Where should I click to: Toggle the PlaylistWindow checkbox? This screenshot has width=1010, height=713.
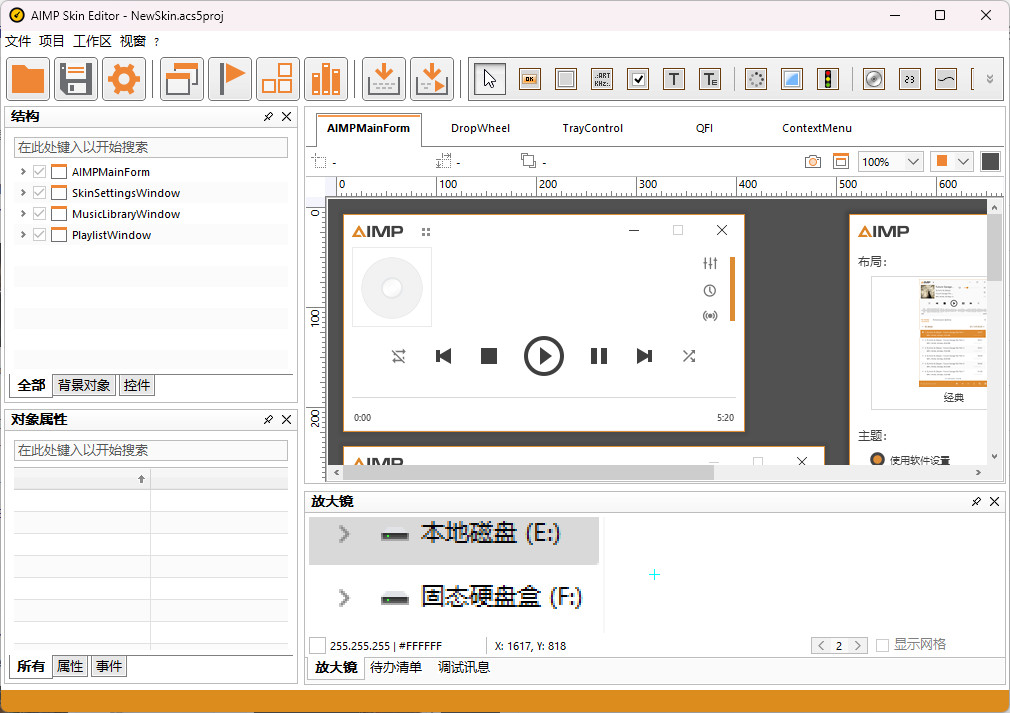pos(39,235)
